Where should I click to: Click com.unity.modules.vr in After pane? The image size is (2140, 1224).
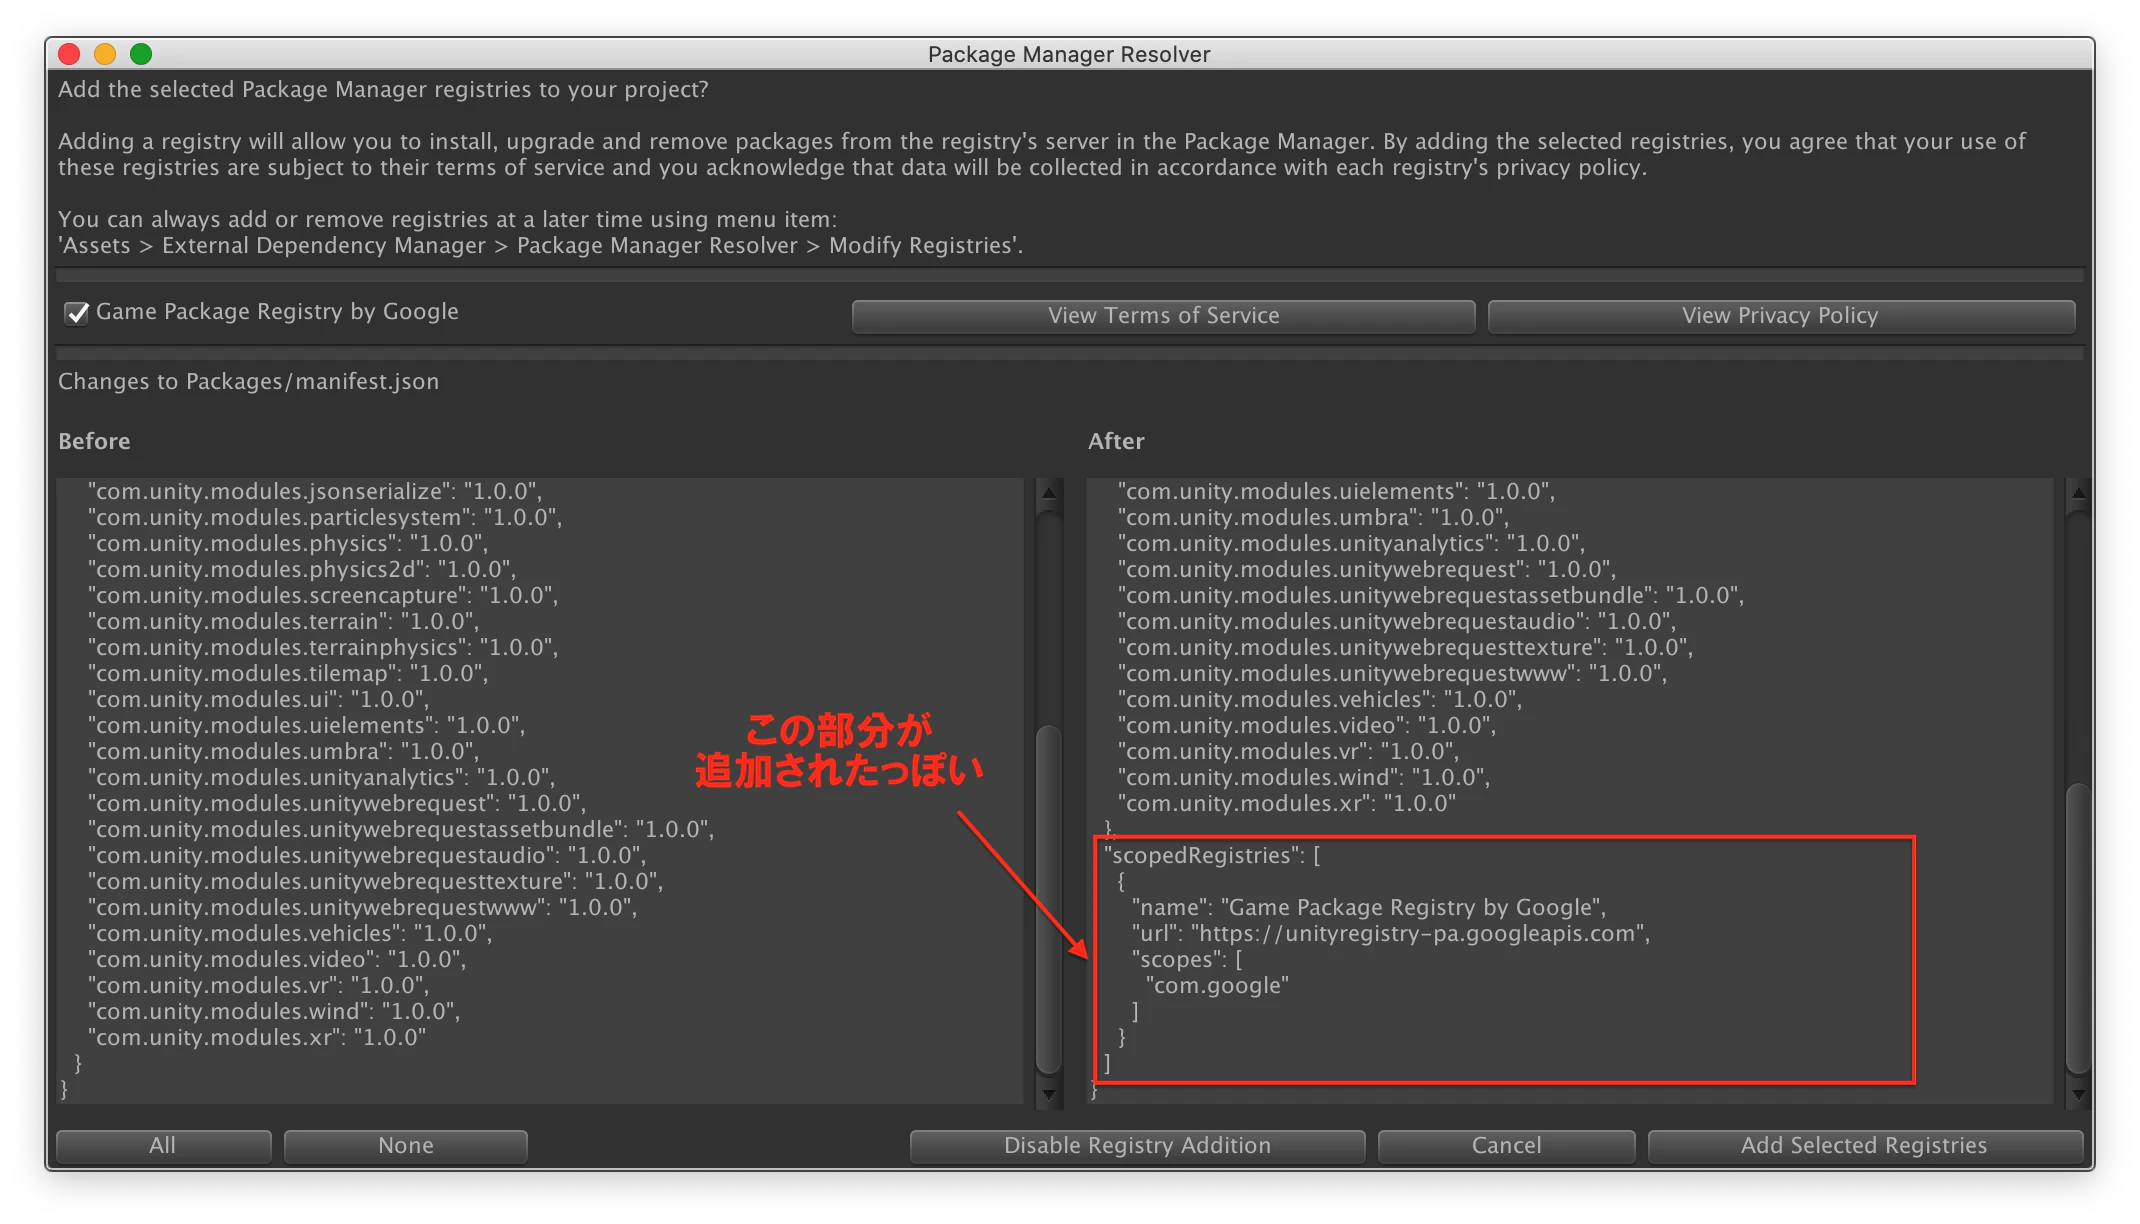coord(1288,752)
